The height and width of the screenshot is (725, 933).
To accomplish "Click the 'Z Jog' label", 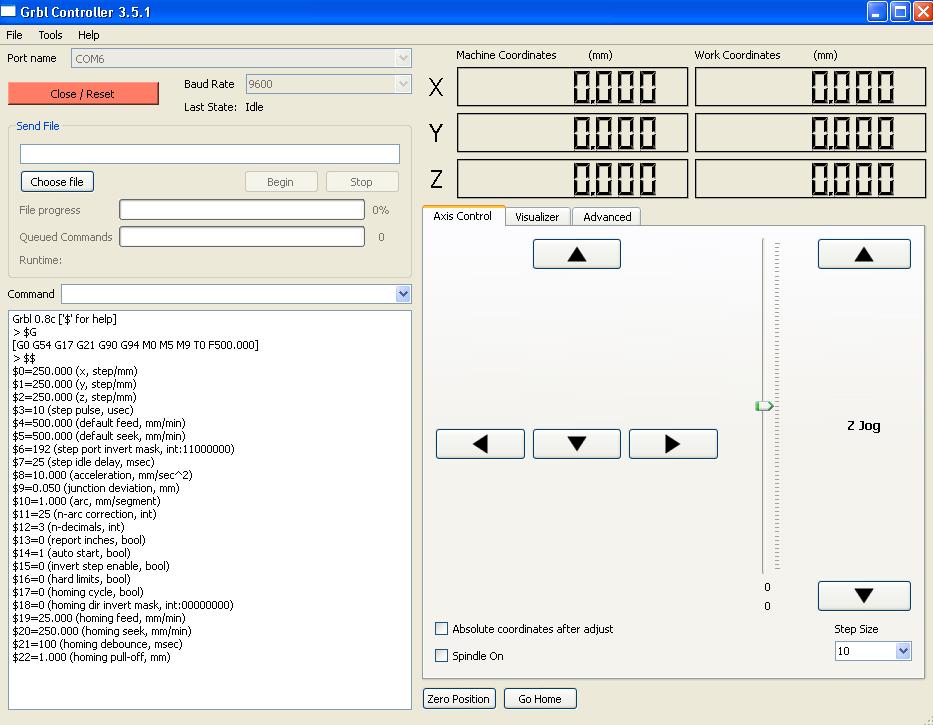I will coord(863,426).
